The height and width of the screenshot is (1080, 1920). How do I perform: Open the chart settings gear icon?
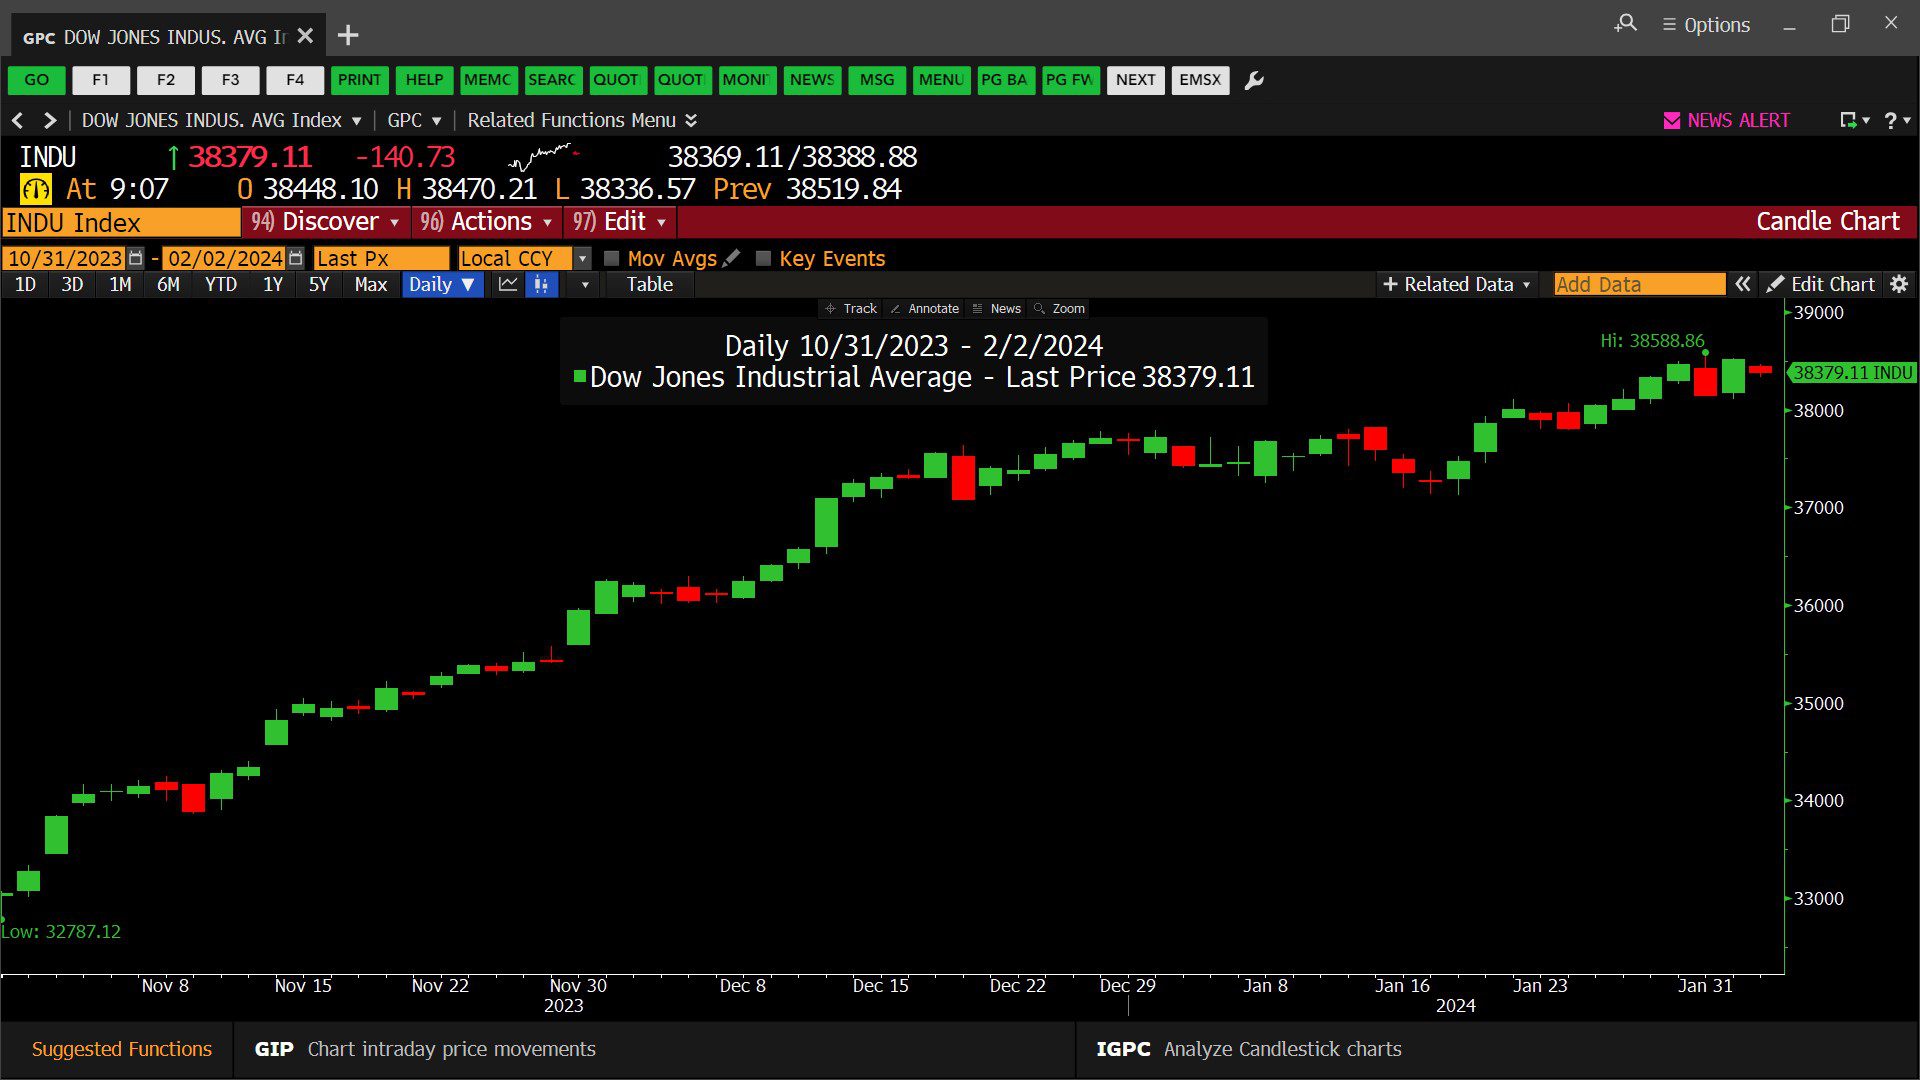1899,284
